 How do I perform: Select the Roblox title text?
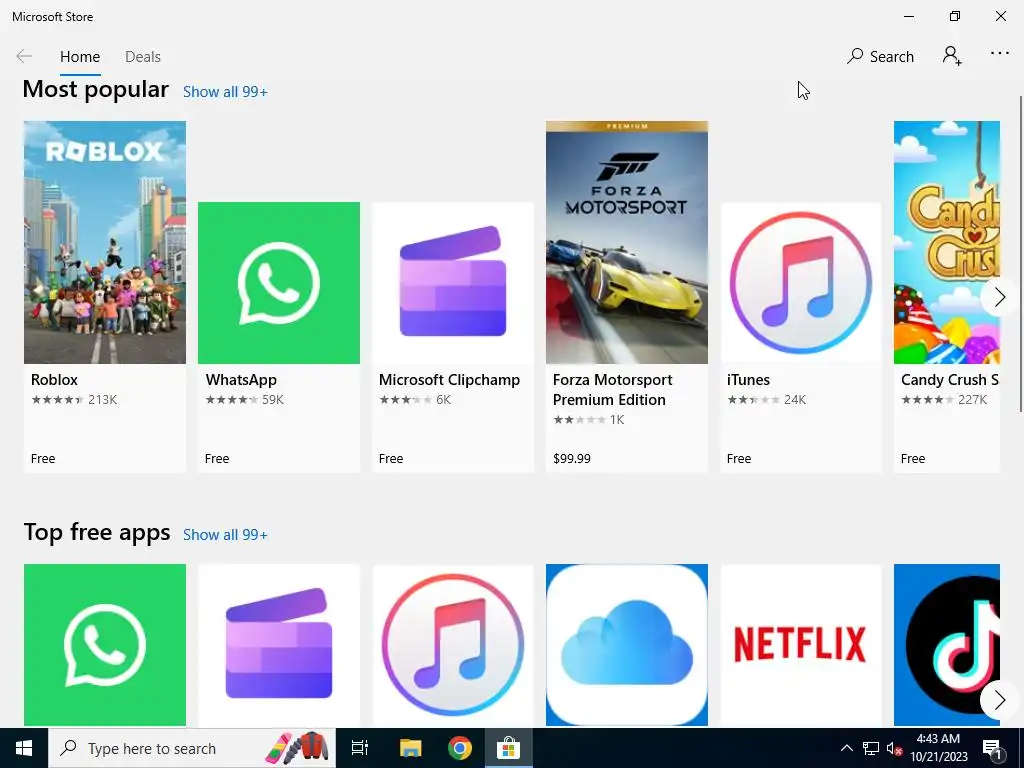pyautogui.click(x=54, y=380)
